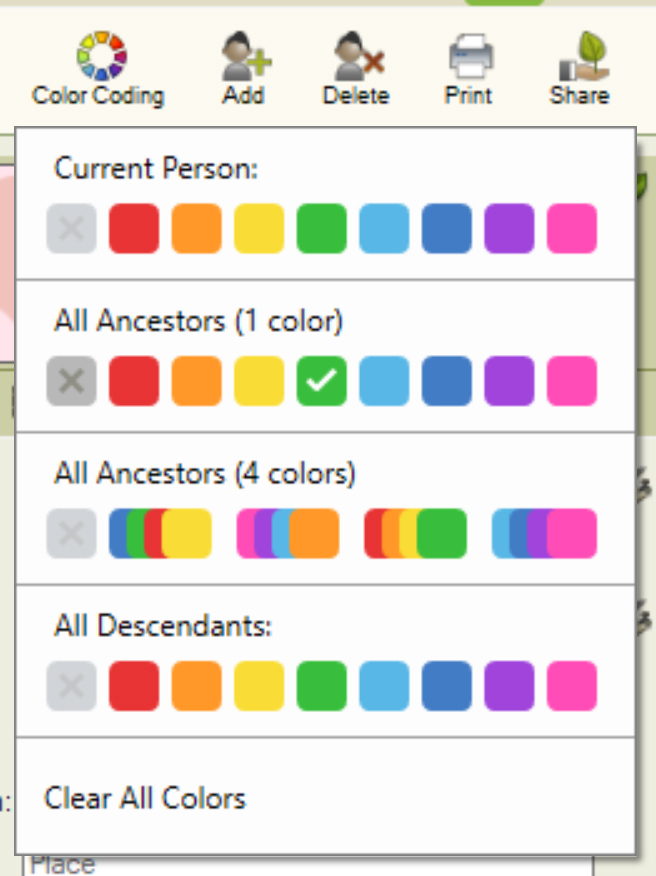Select the orange swatch for Current Person
The height and width of the screenshot is (876, 656).
point(196,228)
